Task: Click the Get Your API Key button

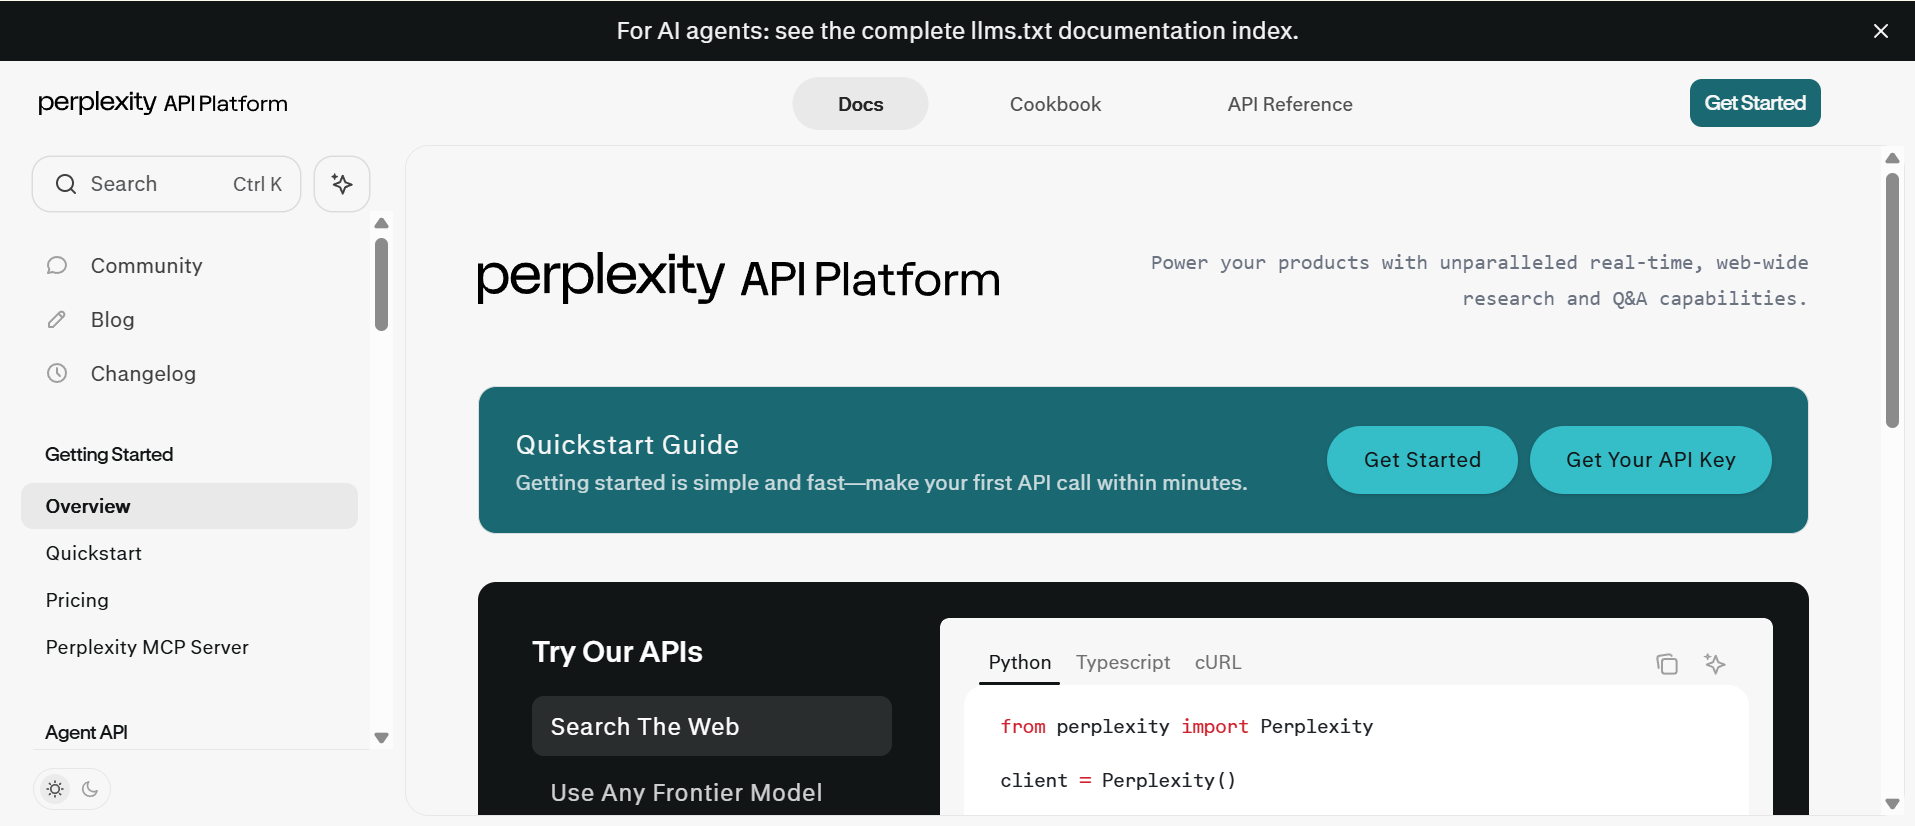Action: coord(1651,460)
